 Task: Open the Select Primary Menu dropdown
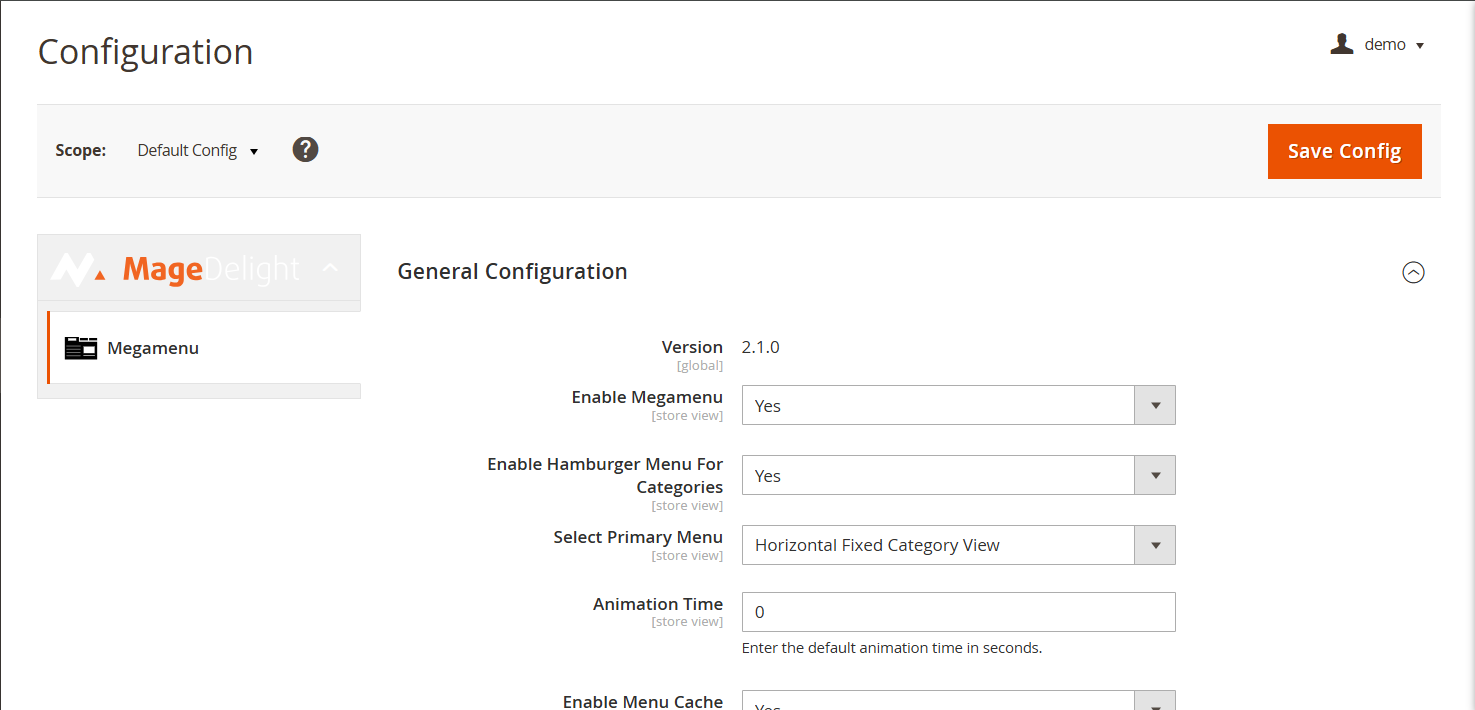coord(958,545)
